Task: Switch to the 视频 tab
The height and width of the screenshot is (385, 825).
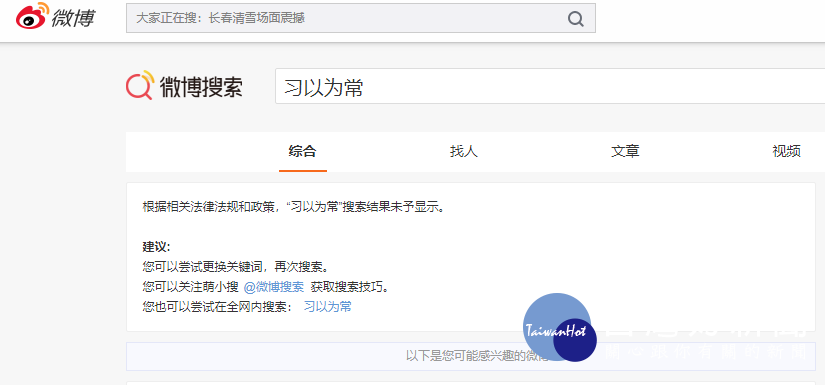Action: (787, 151)
